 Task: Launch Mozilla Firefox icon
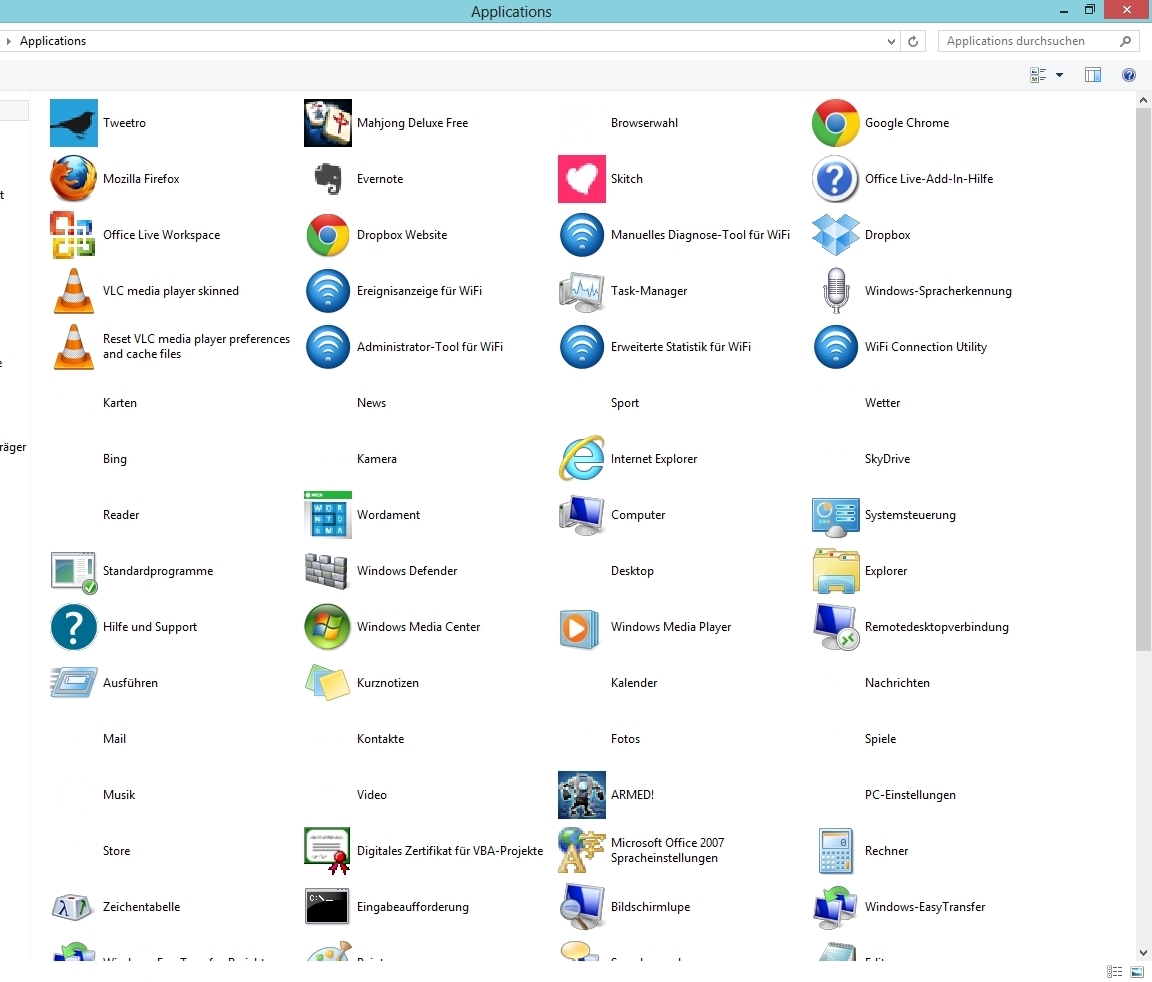[73, 178]
